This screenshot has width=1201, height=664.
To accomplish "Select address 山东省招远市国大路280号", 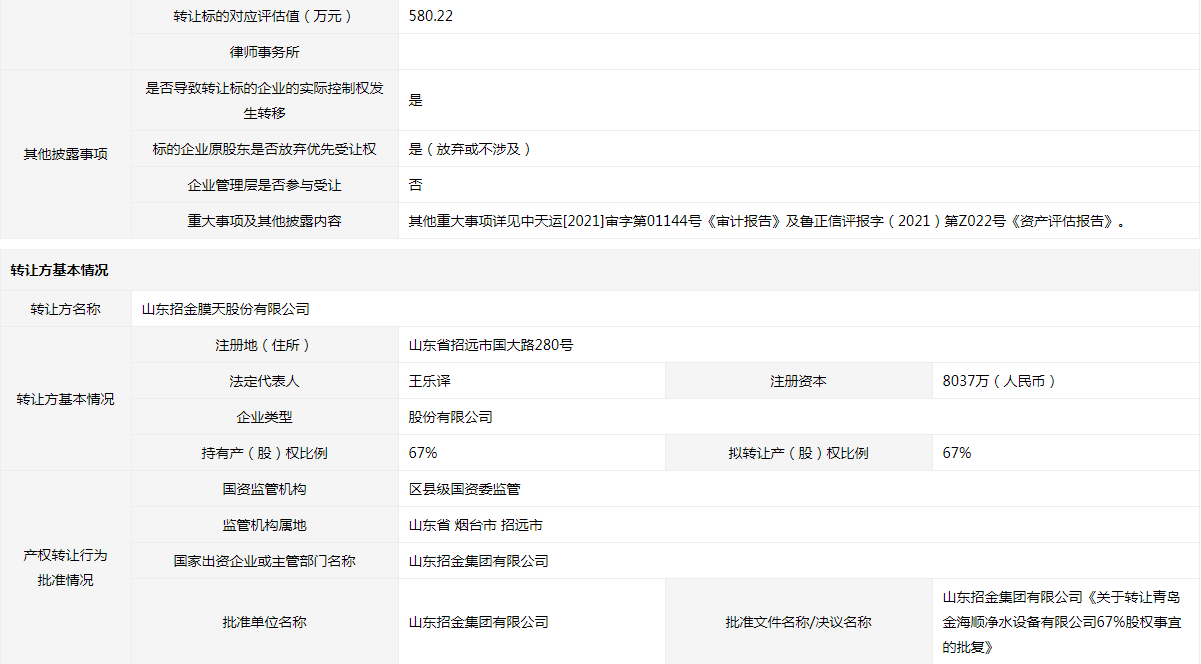I will pyautogui.click(x=491, y=345).
